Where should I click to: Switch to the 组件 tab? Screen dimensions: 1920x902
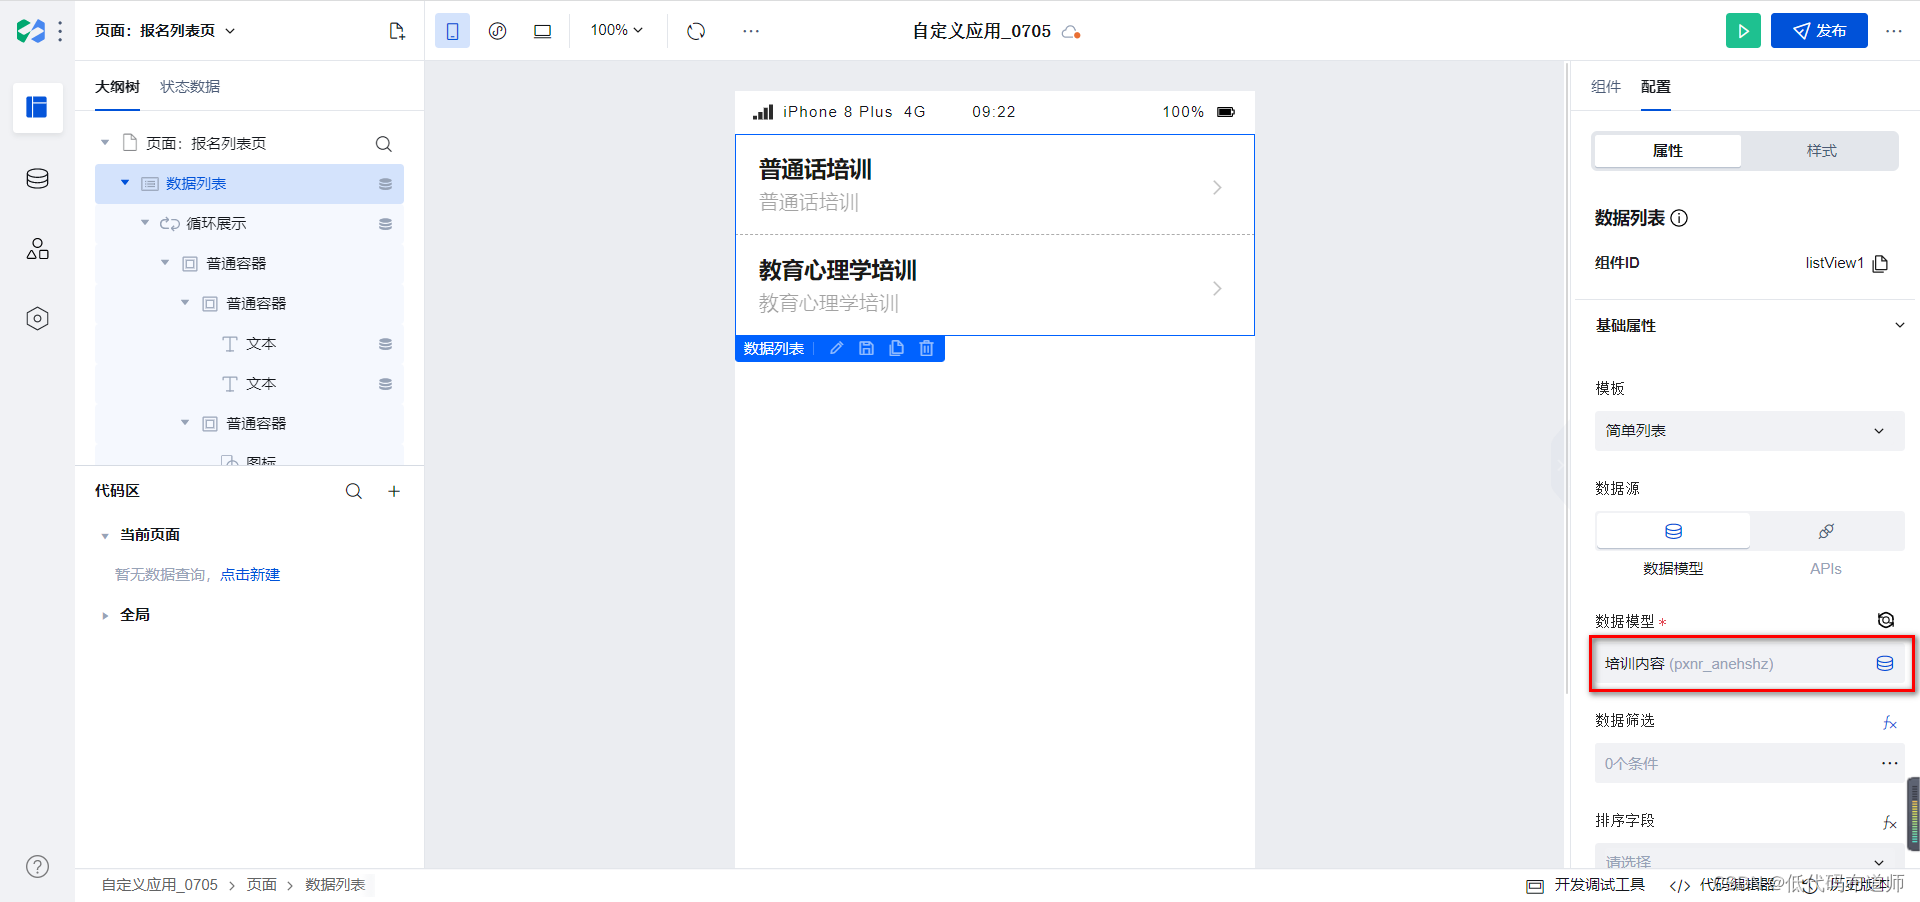click(x=1606, y=87)
